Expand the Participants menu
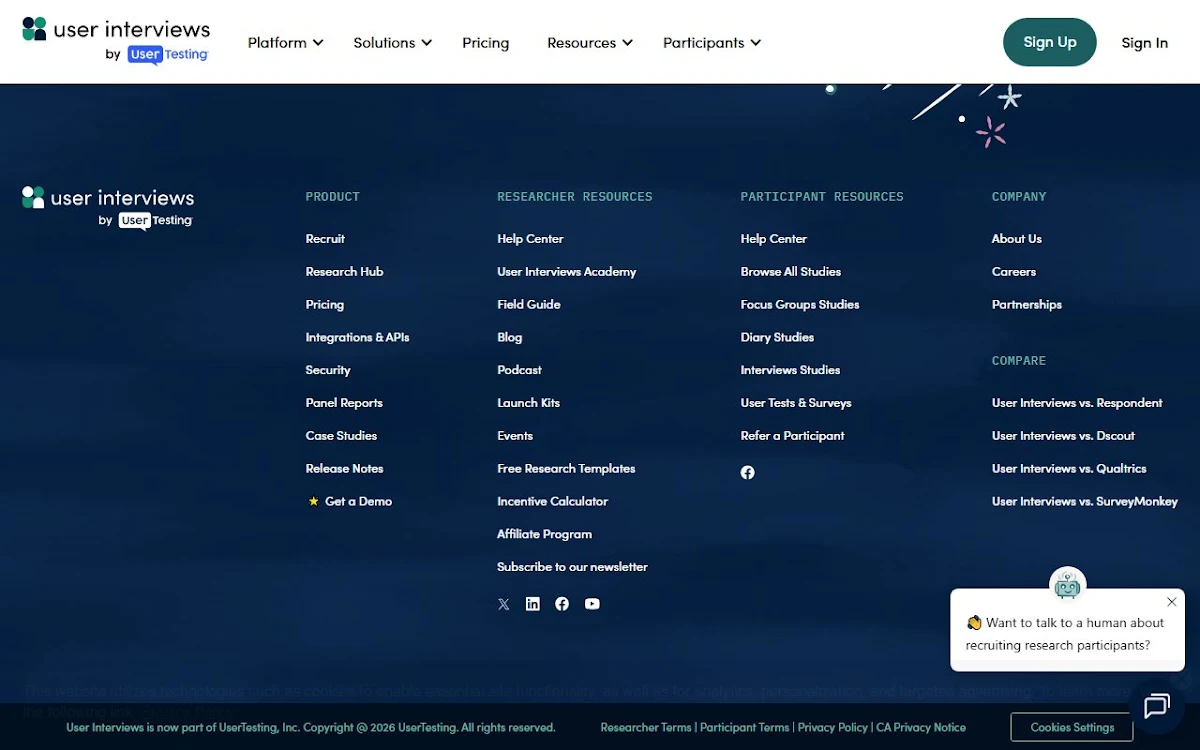Image resolution: width=1200 pixels, height=750 pixels. 712,42
